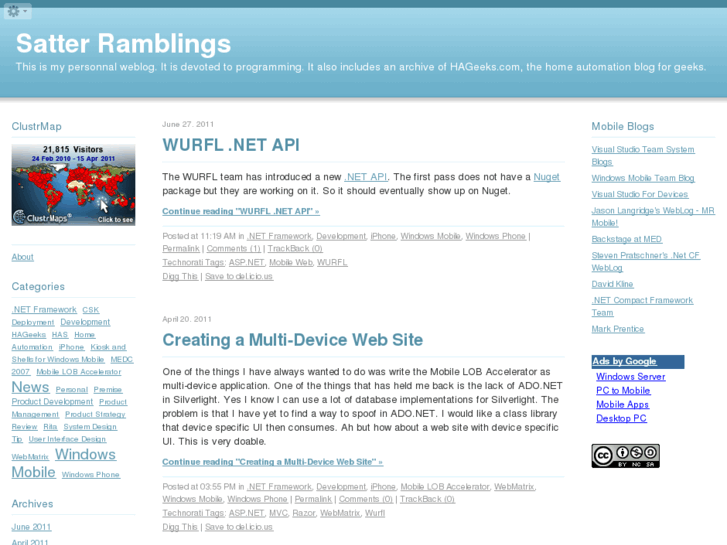The width and height of the screenshot is (727, 545).
Task: Continue reading Creating a Multi-Device Web Site
Action: (273, 462)
